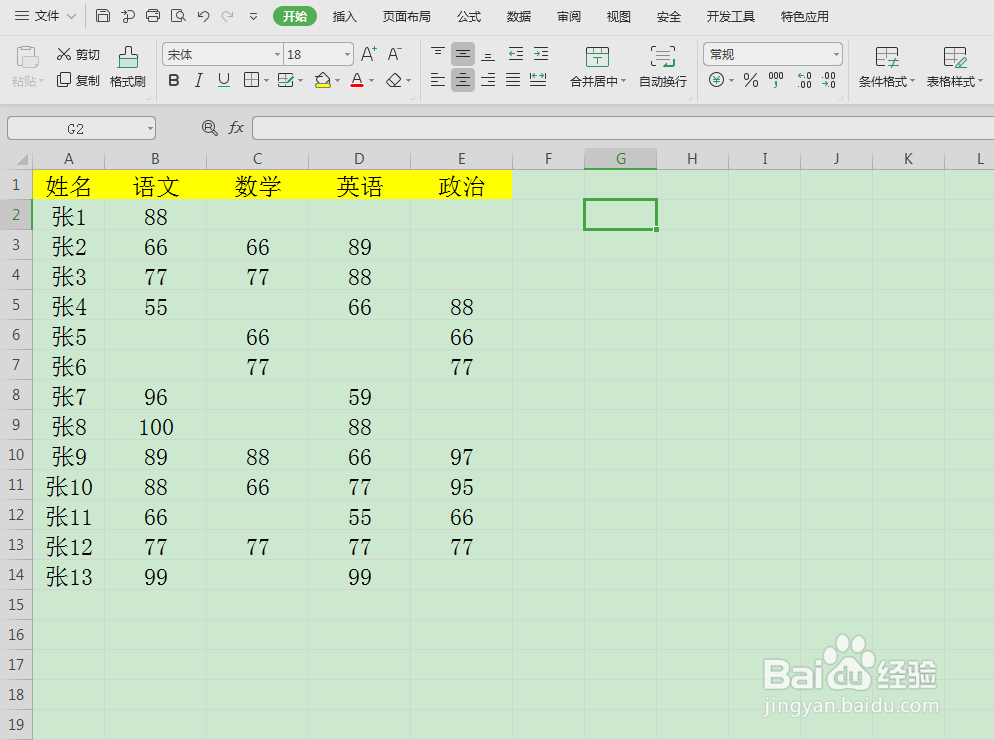Redo the last action
The width and height of the screenshot is (994, 740).
(228, 16)
